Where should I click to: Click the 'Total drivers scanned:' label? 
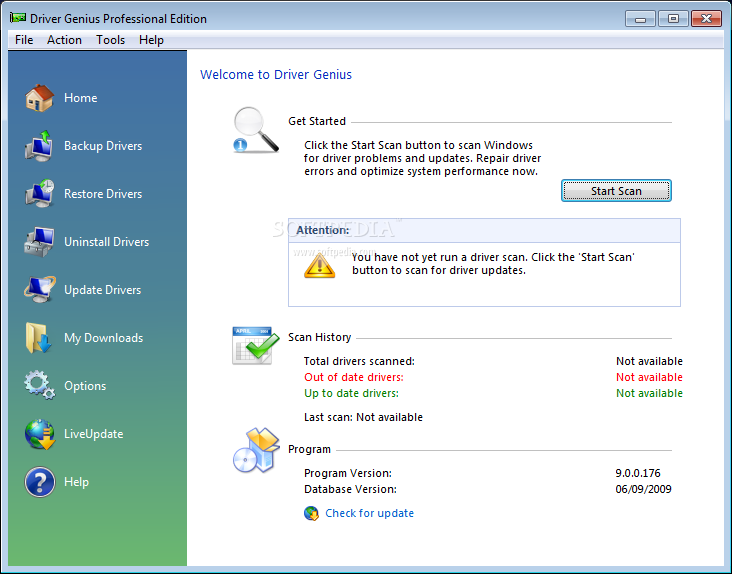pos(359,361)
